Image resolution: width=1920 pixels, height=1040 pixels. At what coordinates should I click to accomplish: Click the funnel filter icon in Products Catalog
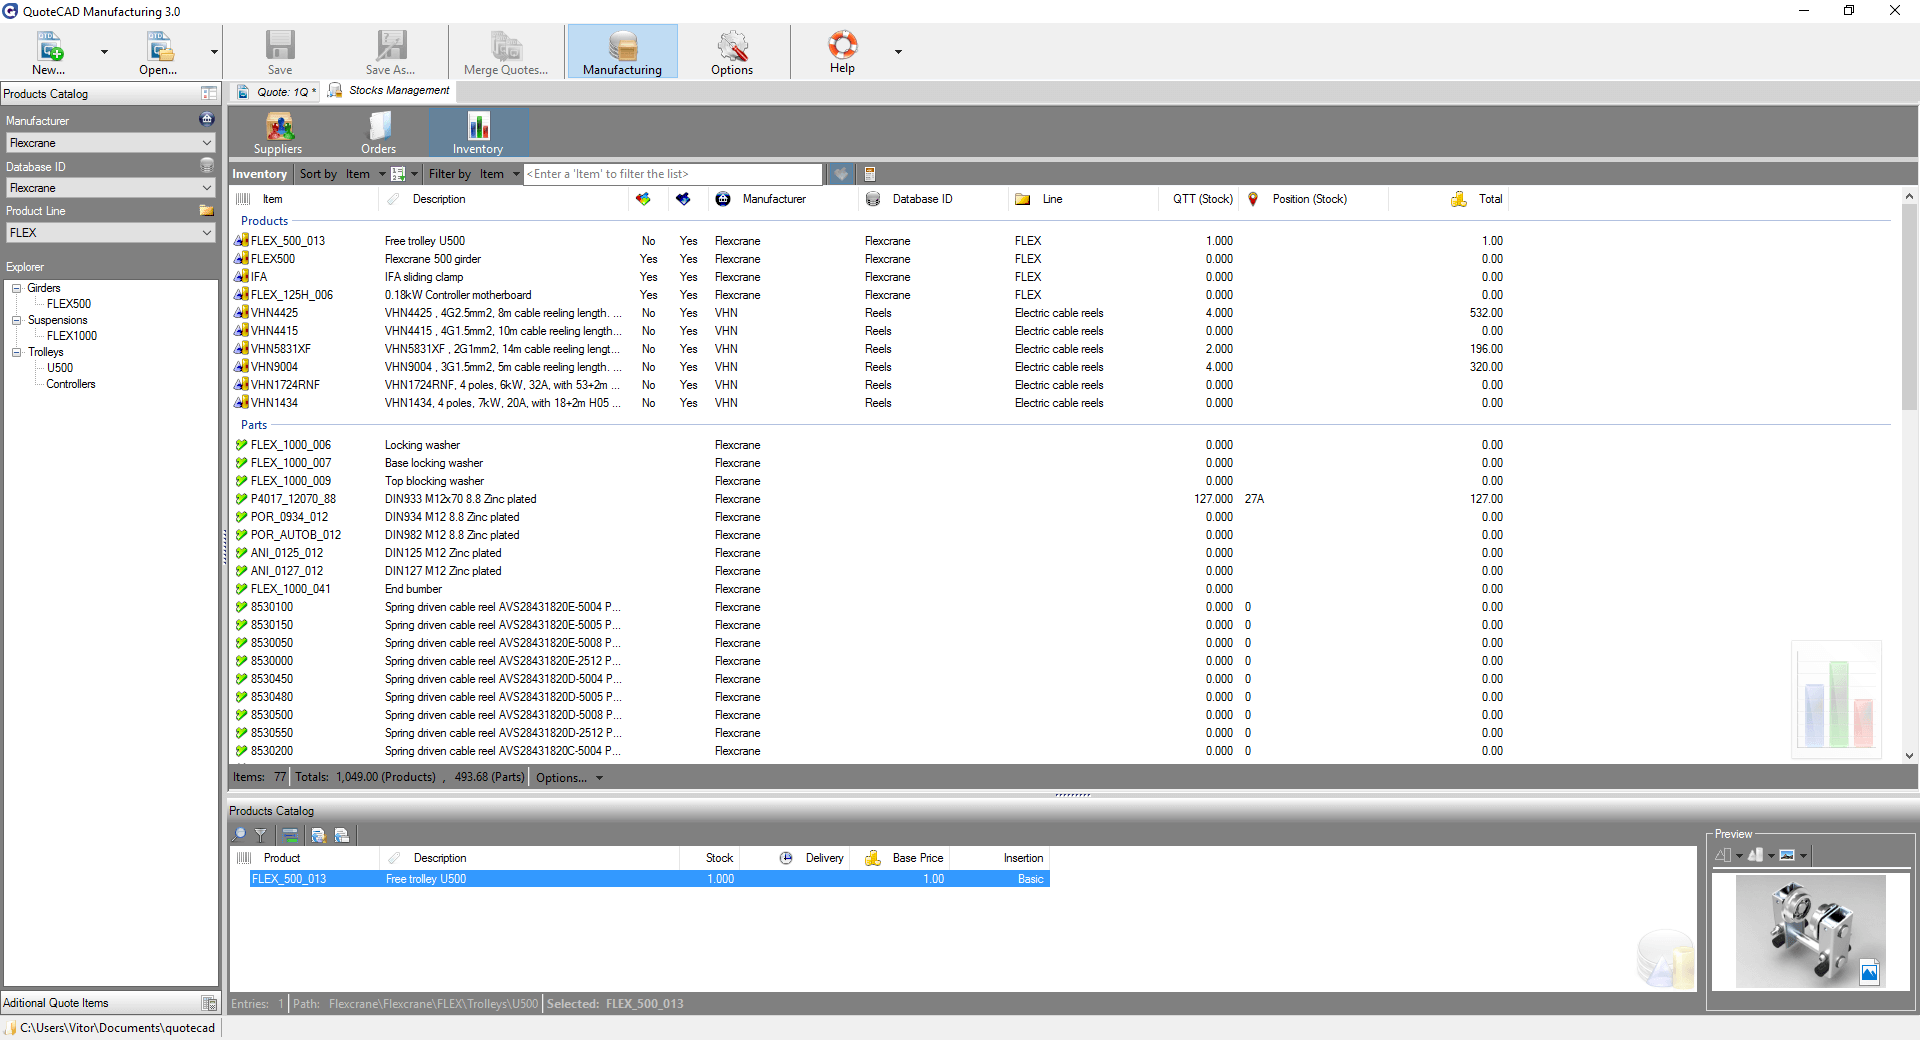pos(261,835)
